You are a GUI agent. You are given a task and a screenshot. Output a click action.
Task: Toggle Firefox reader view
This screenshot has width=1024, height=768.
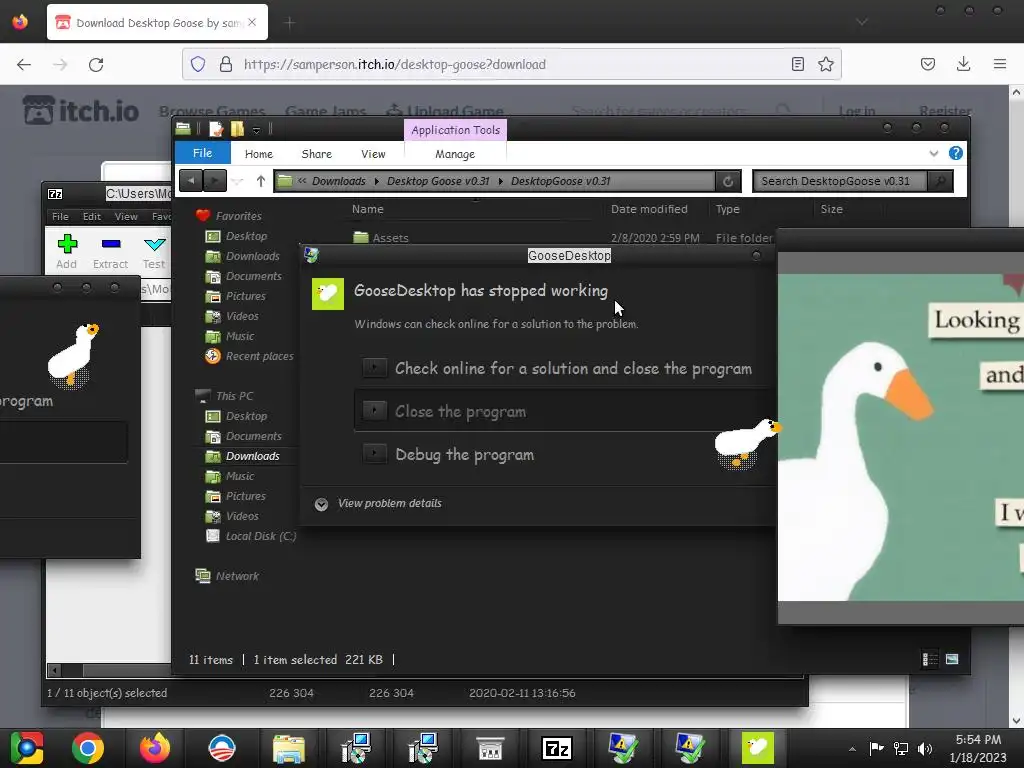coord(797,64)
